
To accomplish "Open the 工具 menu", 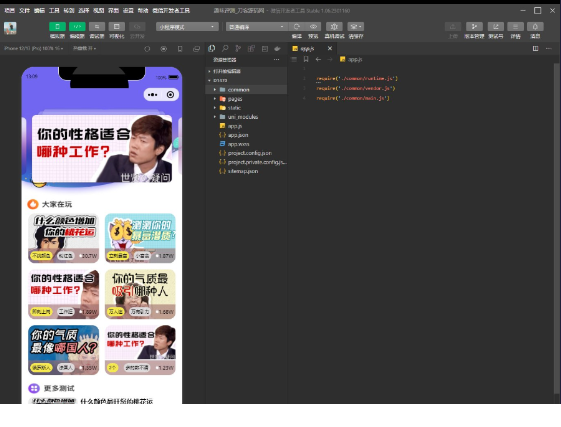I will click(x=54, y=10).
